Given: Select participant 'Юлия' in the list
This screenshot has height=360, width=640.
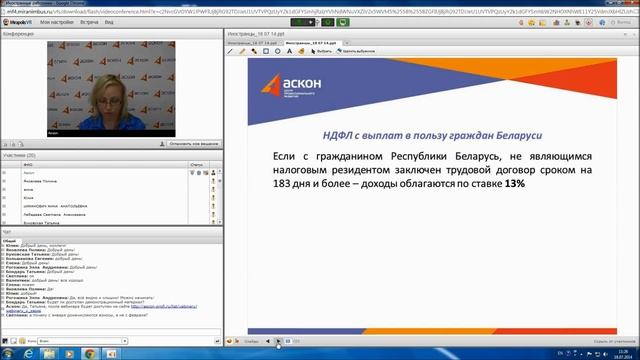Looking at the screenshot, I should point(29,198).
